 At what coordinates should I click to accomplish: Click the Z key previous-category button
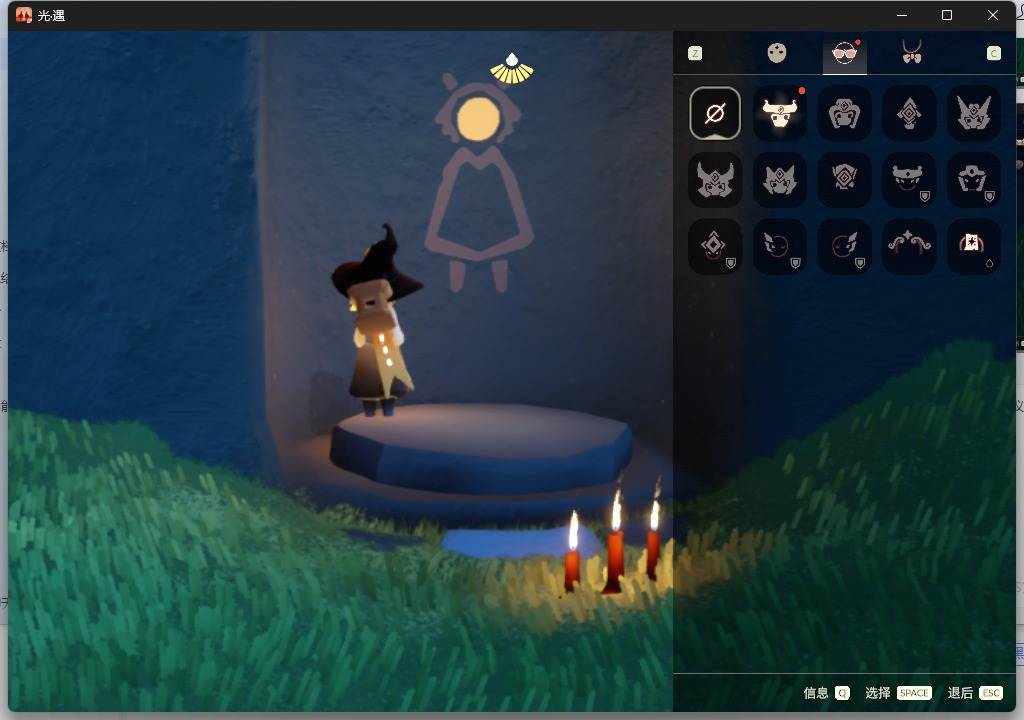695,54
